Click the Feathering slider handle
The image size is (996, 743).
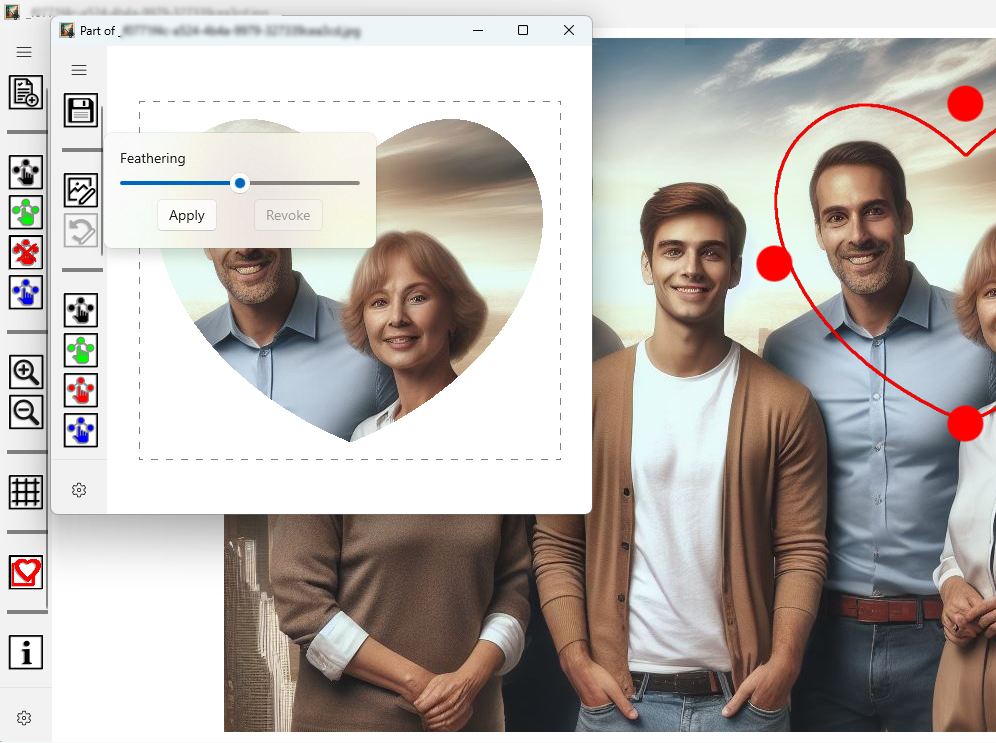[x=239, y=183]
